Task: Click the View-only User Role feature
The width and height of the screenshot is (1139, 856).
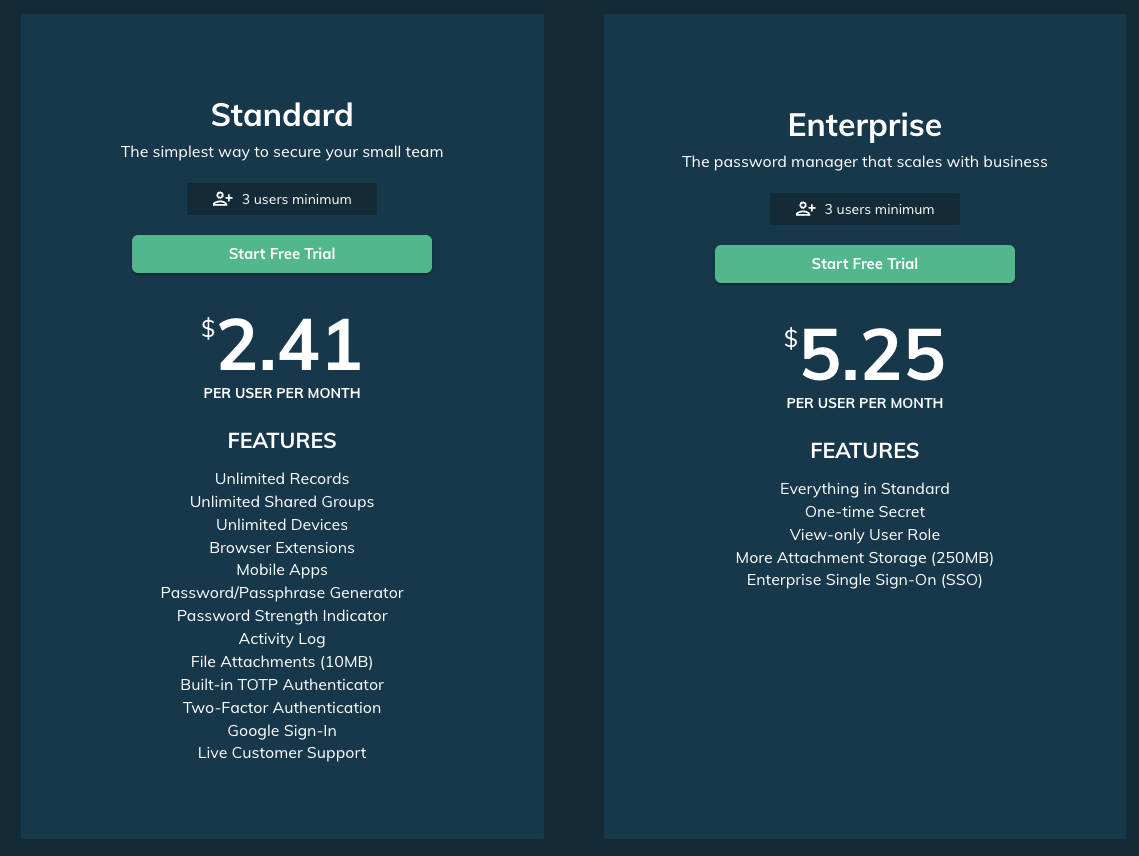Action: [x=864, y=535]
